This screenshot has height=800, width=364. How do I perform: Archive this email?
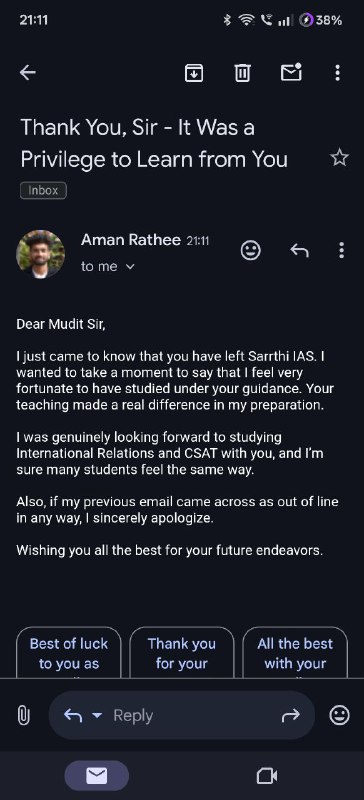click(194, 73)
